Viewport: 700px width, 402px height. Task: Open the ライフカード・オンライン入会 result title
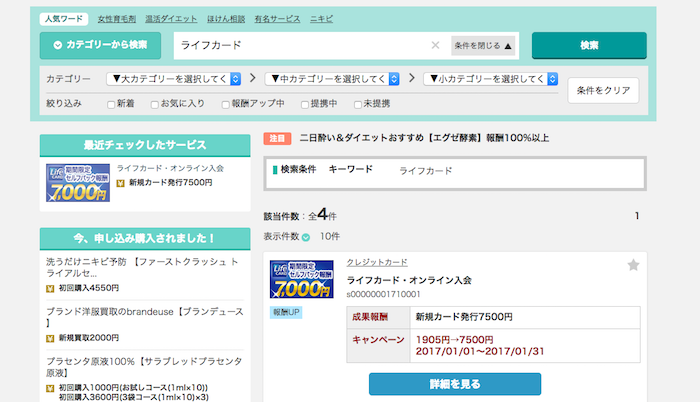[x=409, y=280]
